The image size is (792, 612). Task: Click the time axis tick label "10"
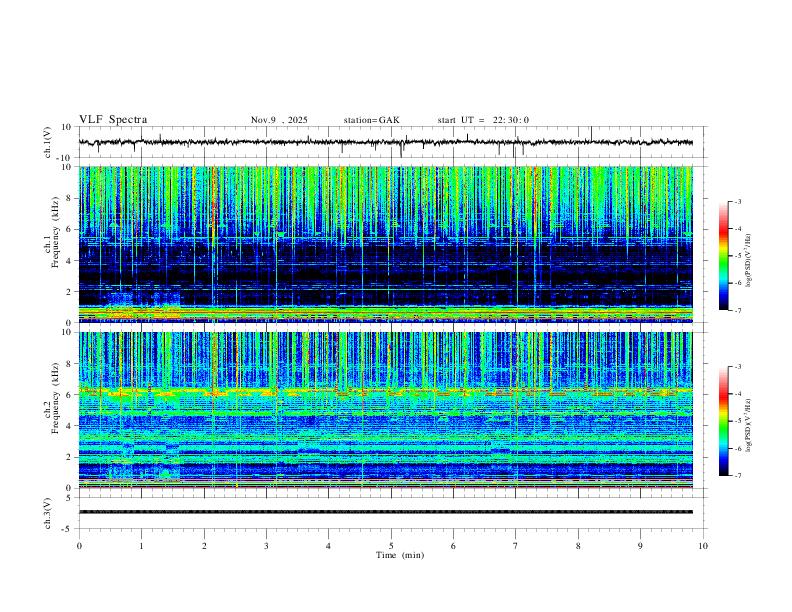[x=703, y=546]
